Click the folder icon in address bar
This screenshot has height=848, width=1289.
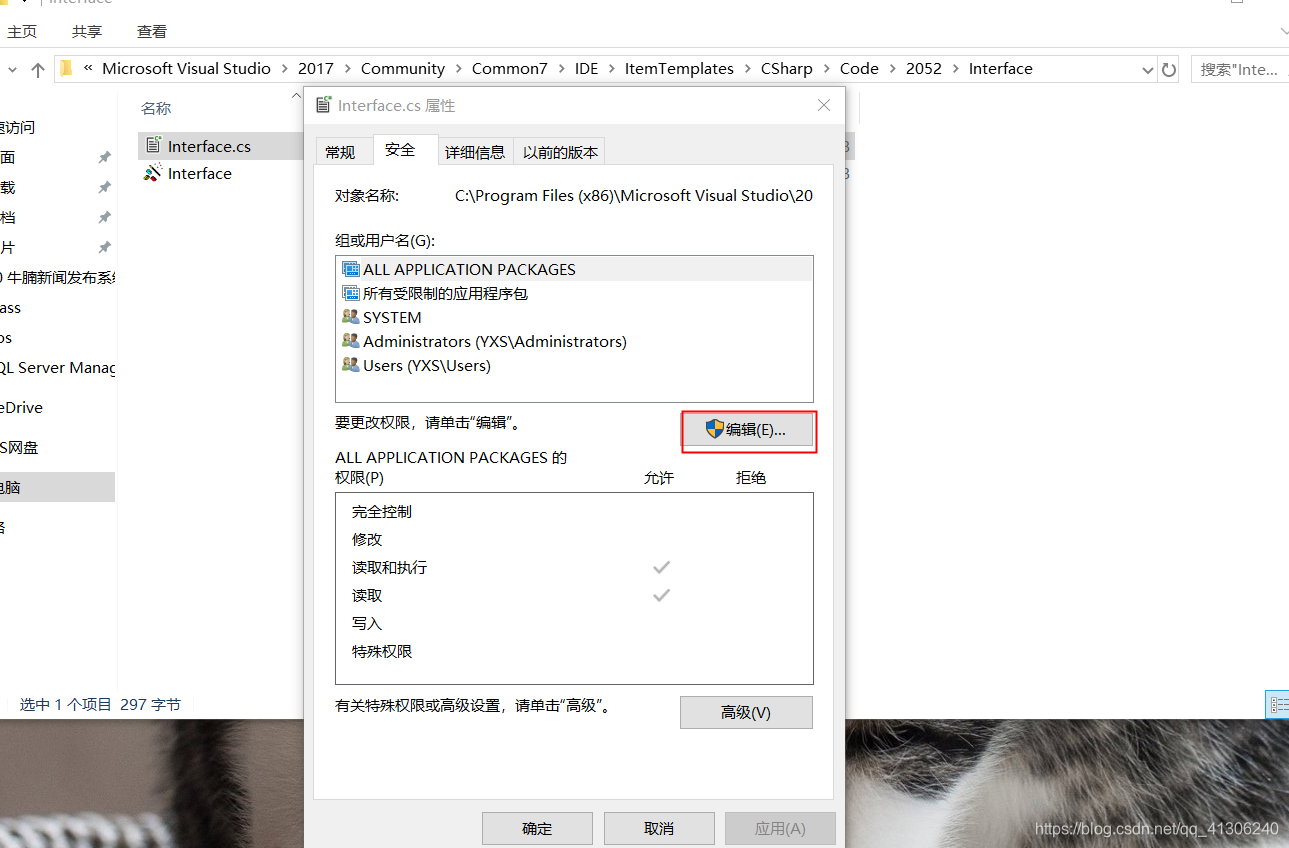[x=66, y=69]
